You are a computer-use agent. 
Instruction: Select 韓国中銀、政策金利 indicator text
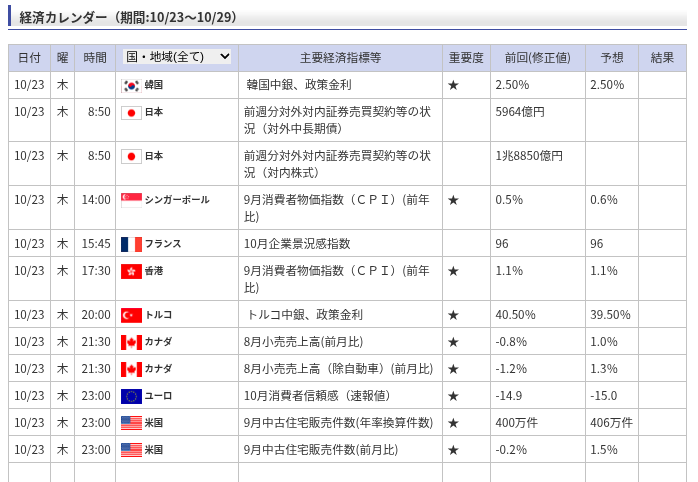pyautogui.click(x=298, y=85)
